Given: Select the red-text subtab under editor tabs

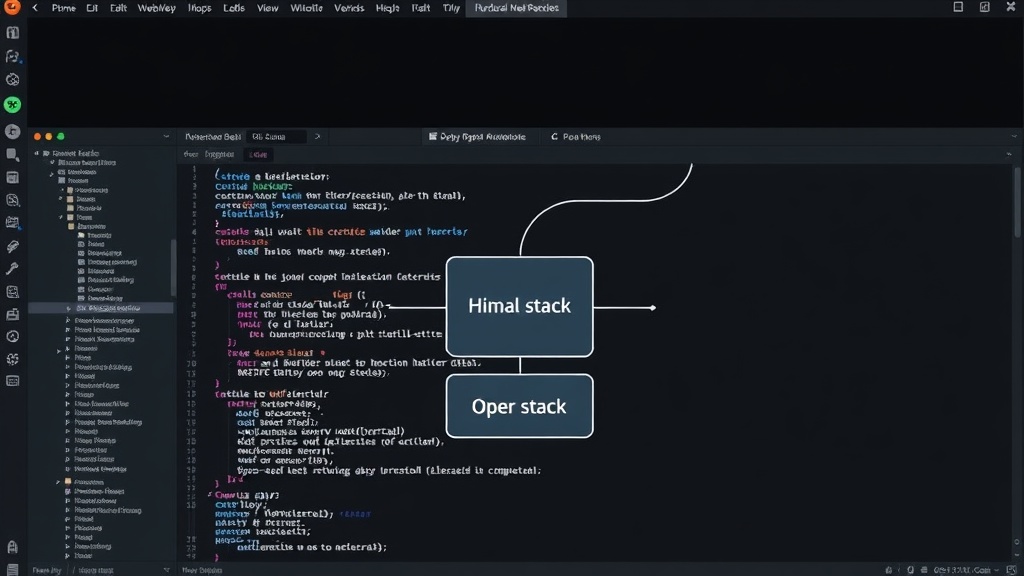Looking at the screenshot, I should coord(259,155).
